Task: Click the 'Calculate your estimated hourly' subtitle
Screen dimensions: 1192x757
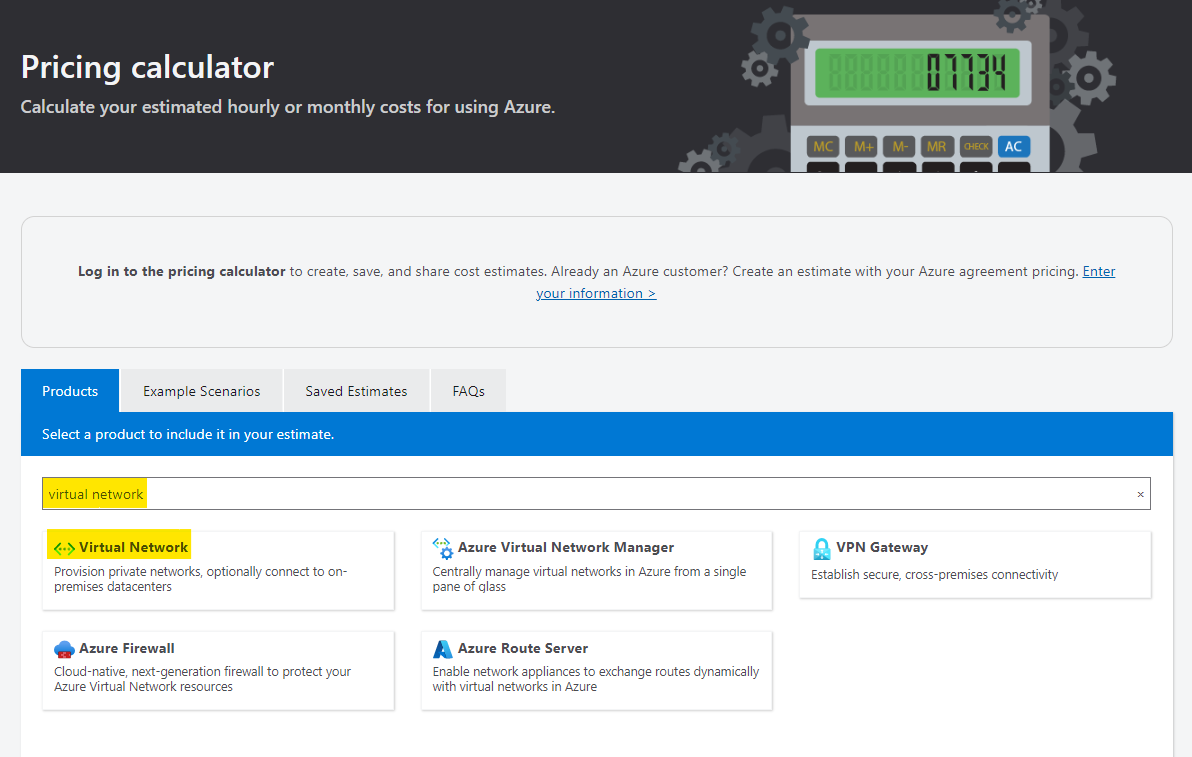Action: coord(288,107)
